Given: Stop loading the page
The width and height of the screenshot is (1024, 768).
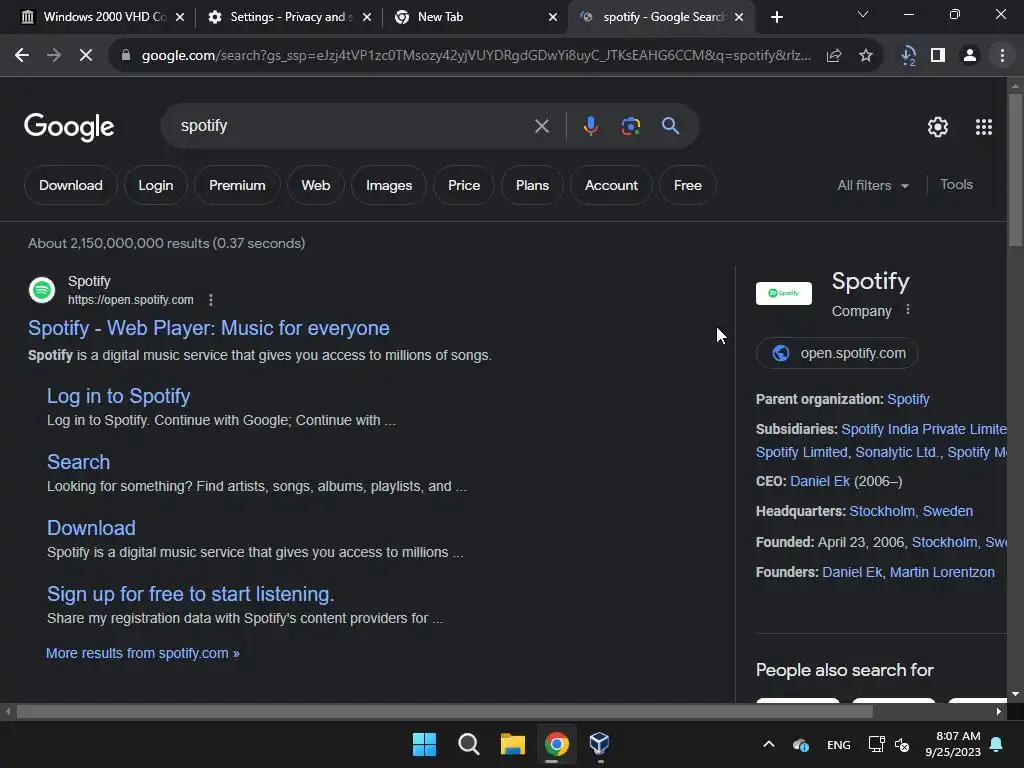Looking at the screenshot, I should coord(86,56).
